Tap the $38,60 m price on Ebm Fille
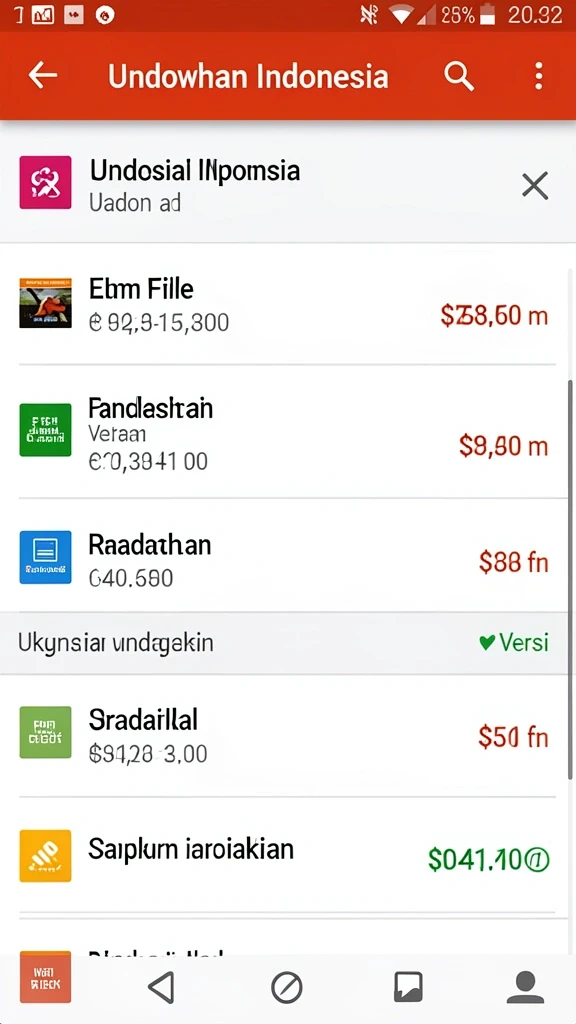Viewport: 576px width, 1024px height. pyautogui.click(x=494, y=316)
